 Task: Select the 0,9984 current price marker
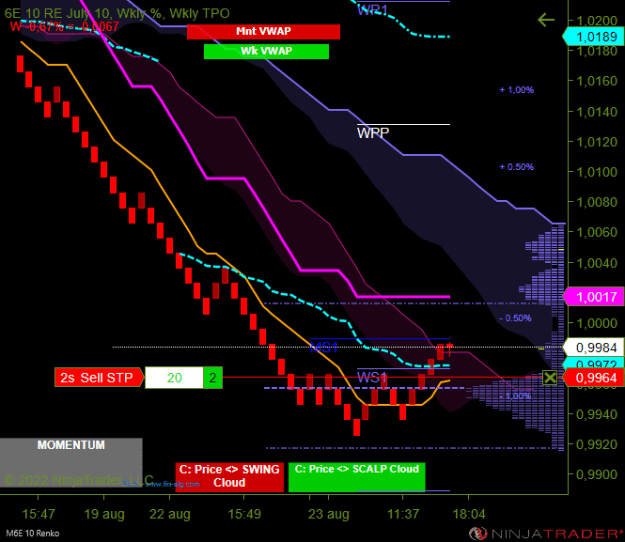point(594,348)
